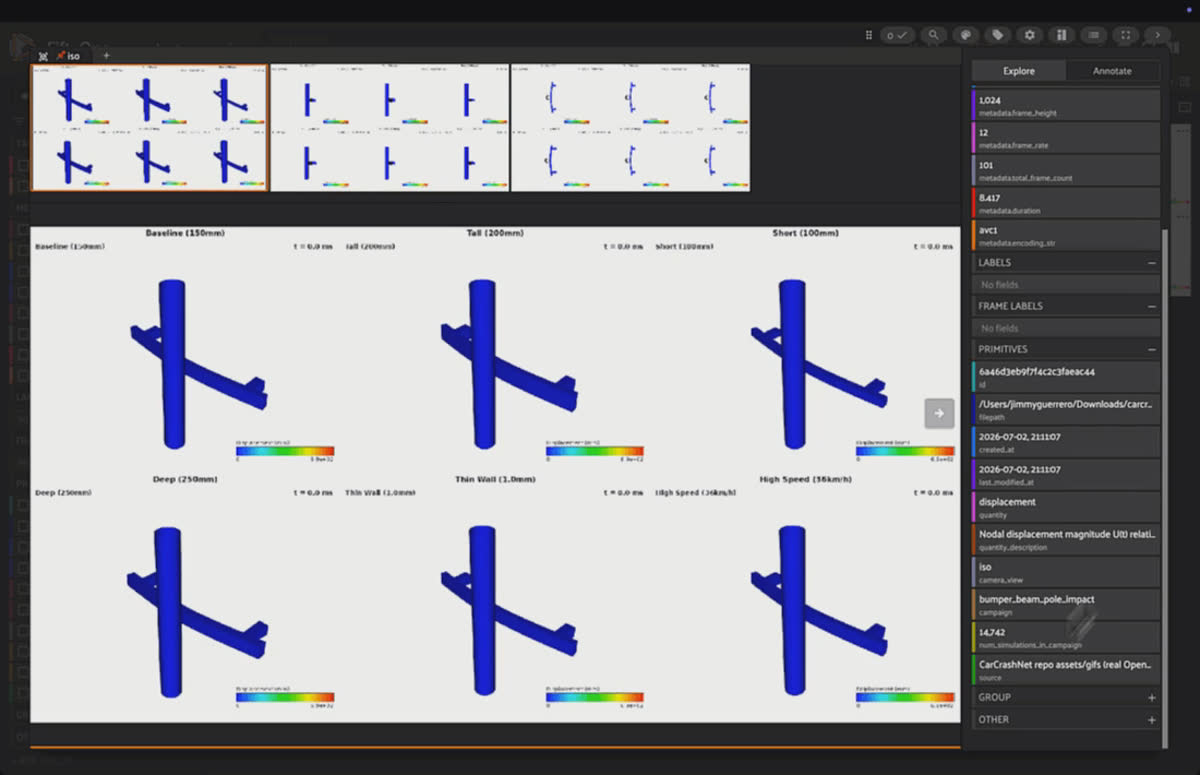
Task: Click the last_modified_at timestamp field
Action: [1066, 475]
